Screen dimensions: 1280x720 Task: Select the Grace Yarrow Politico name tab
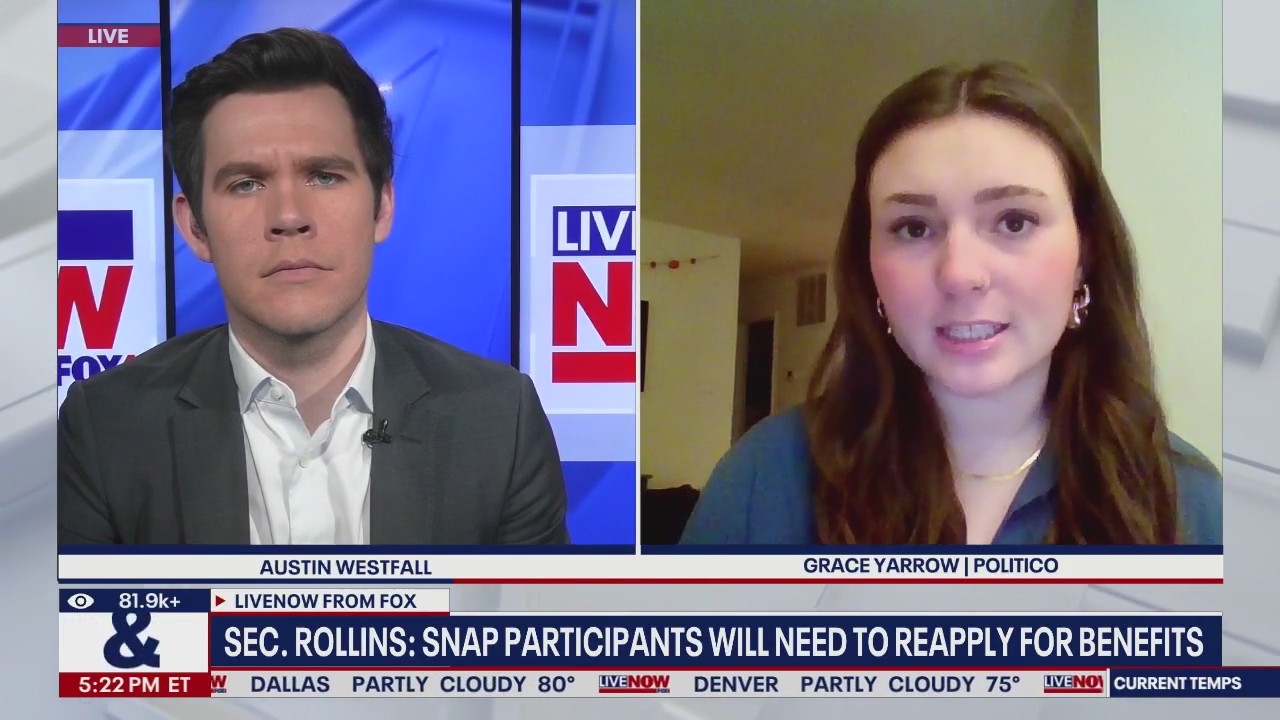coord(930,565)
